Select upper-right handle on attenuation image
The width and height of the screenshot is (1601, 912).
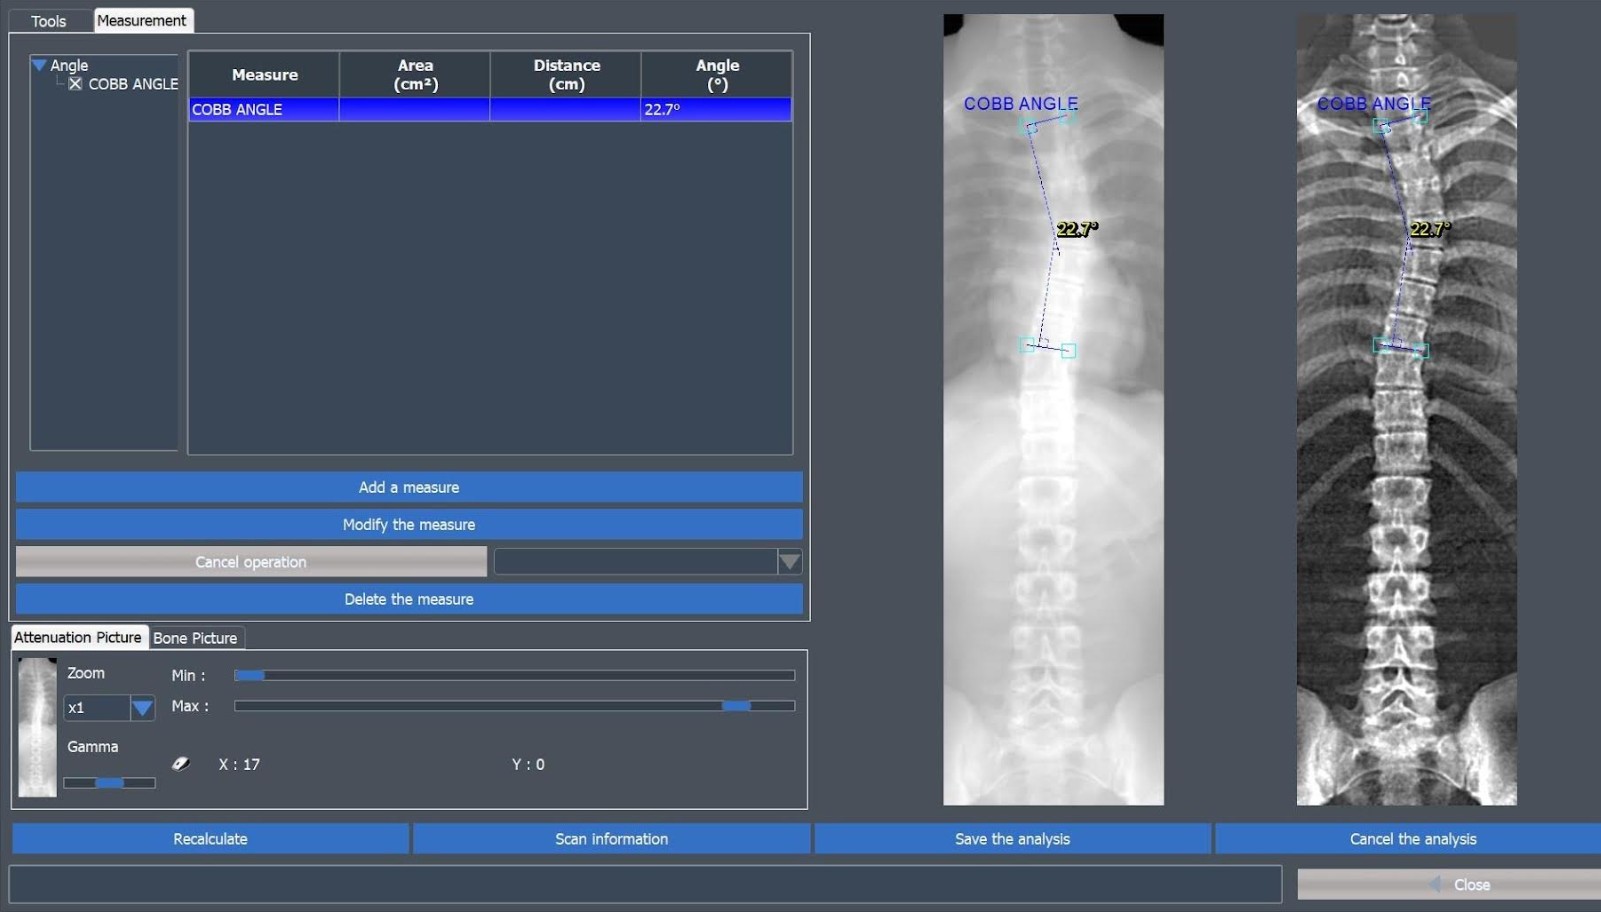tap(1068, 116)
